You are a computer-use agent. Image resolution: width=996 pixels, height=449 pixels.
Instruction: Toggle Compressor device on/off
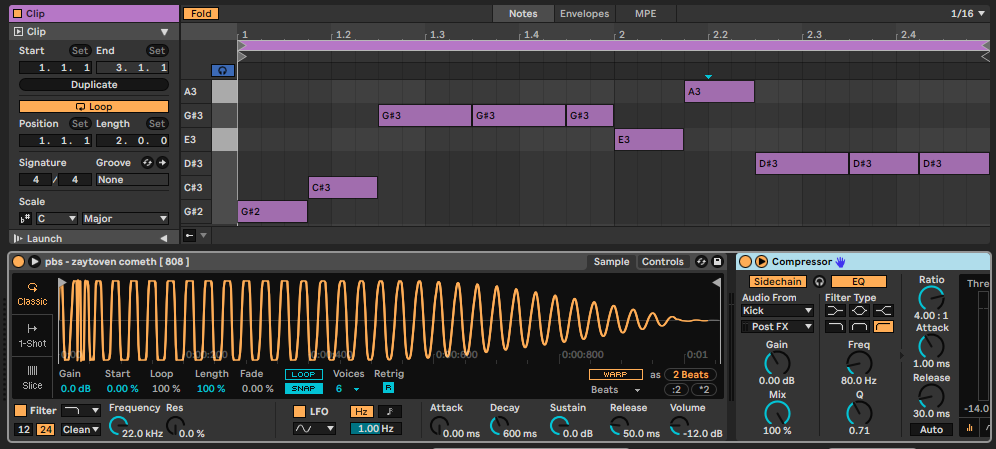[x=746, y=262]
